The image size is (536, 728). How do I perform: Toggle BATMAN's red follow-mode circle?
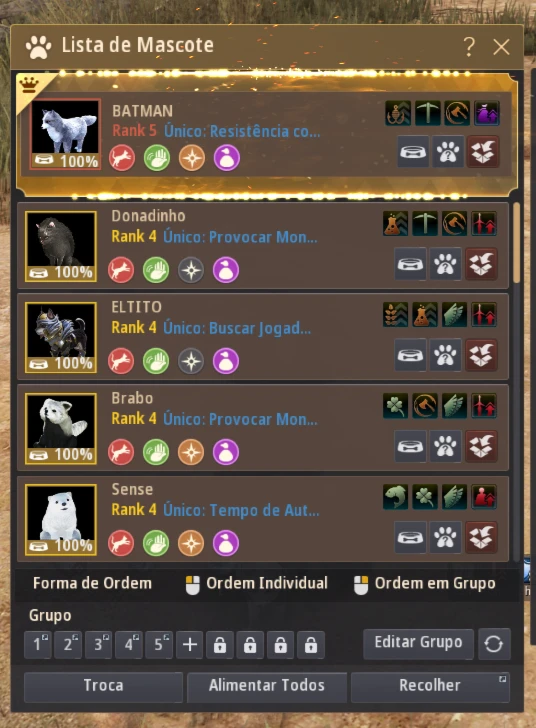click(122, 158)
